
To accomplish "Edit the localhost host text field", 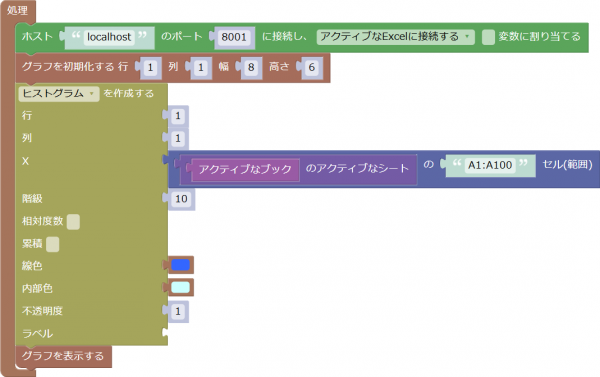I will 109,37.
